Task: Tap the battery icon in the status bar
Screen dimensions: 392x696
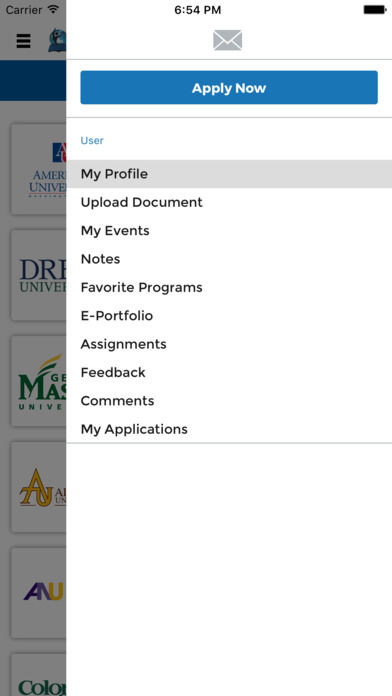Action: [x=374, y=10]
